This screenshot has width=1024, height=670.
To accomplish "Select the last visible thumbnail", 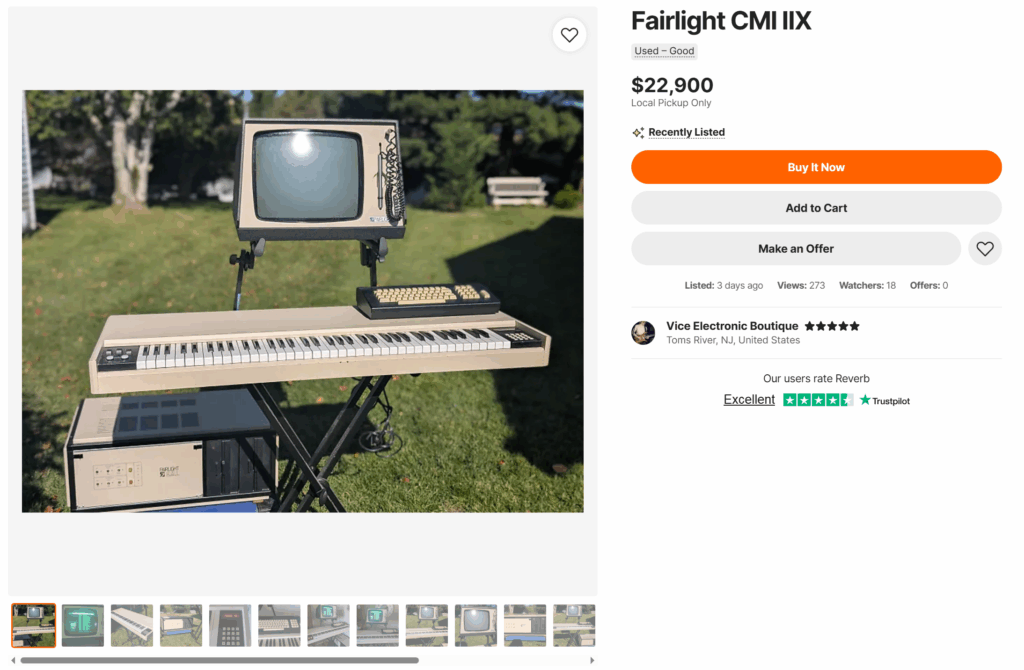I will click(x=574, y=626).
